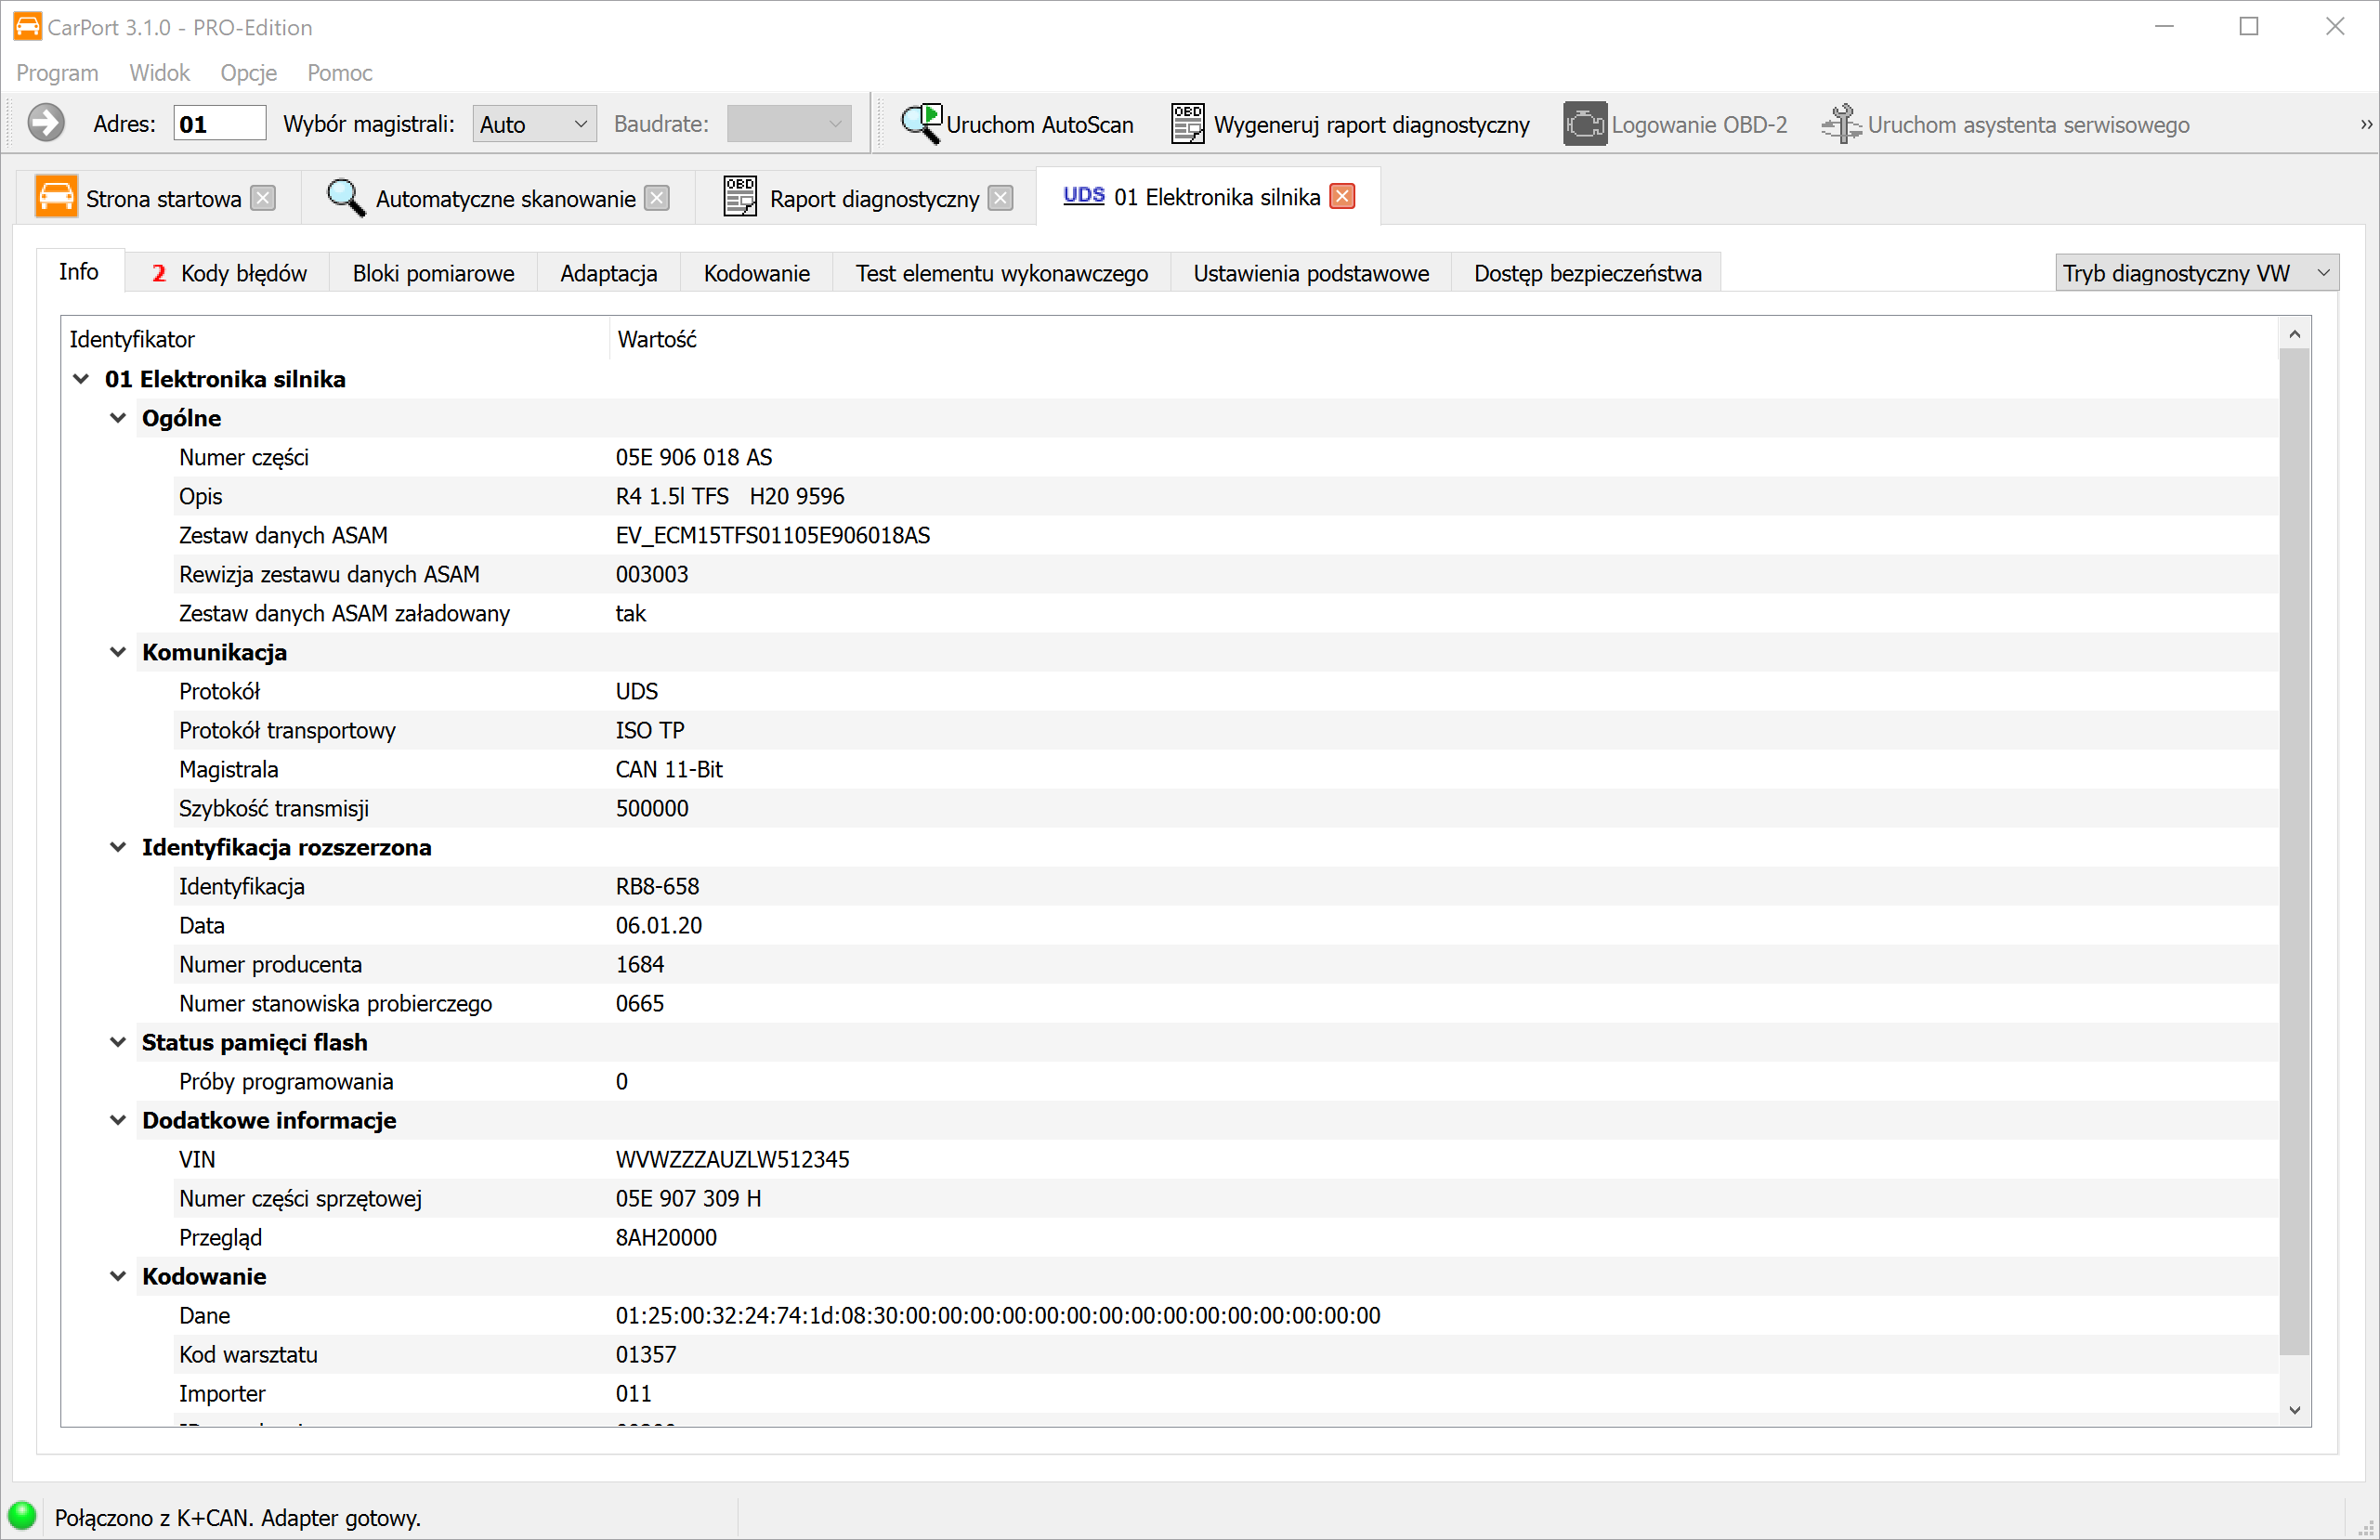Close the Raport diagnostyczny tab
This screenshot has height=1540, width=2380.
coord(1000,198)
